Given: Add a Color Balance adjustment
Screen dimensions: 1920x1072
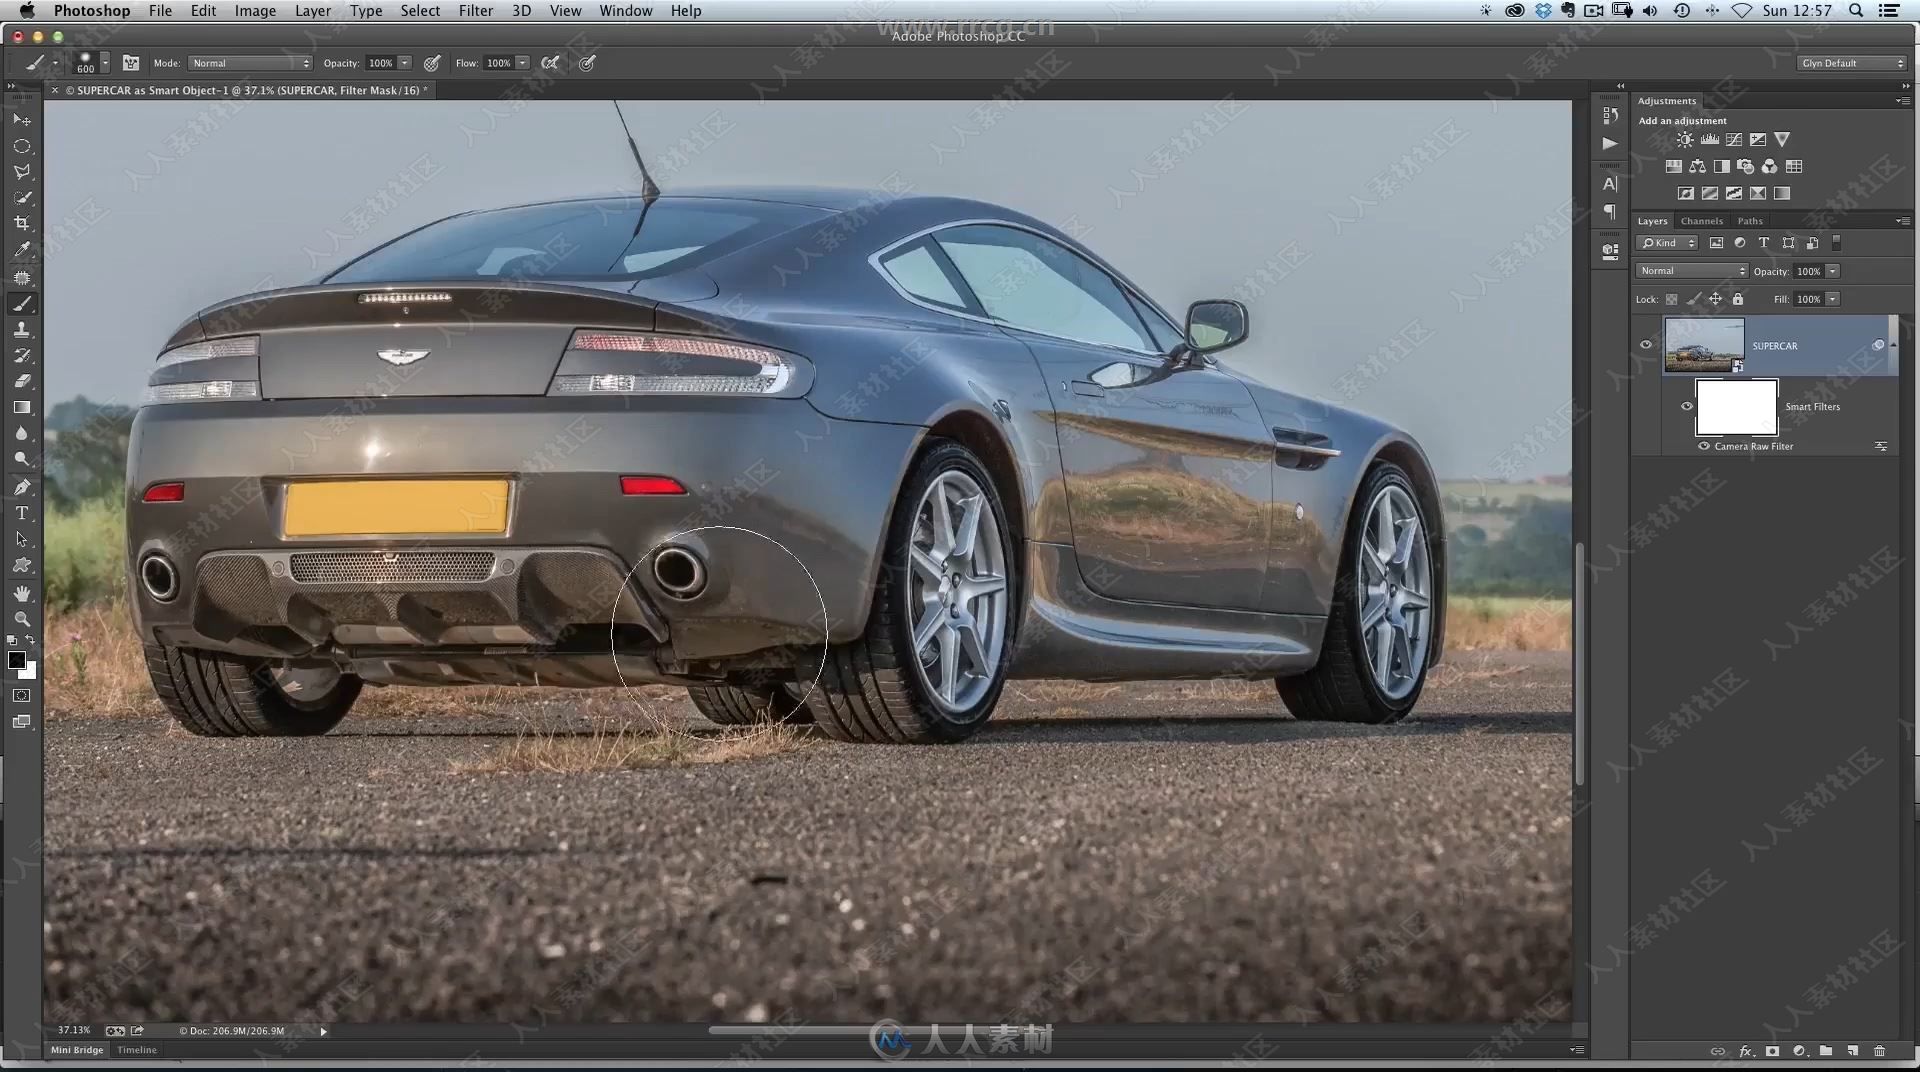Looking at the screenshot, I should [1698, 167].
